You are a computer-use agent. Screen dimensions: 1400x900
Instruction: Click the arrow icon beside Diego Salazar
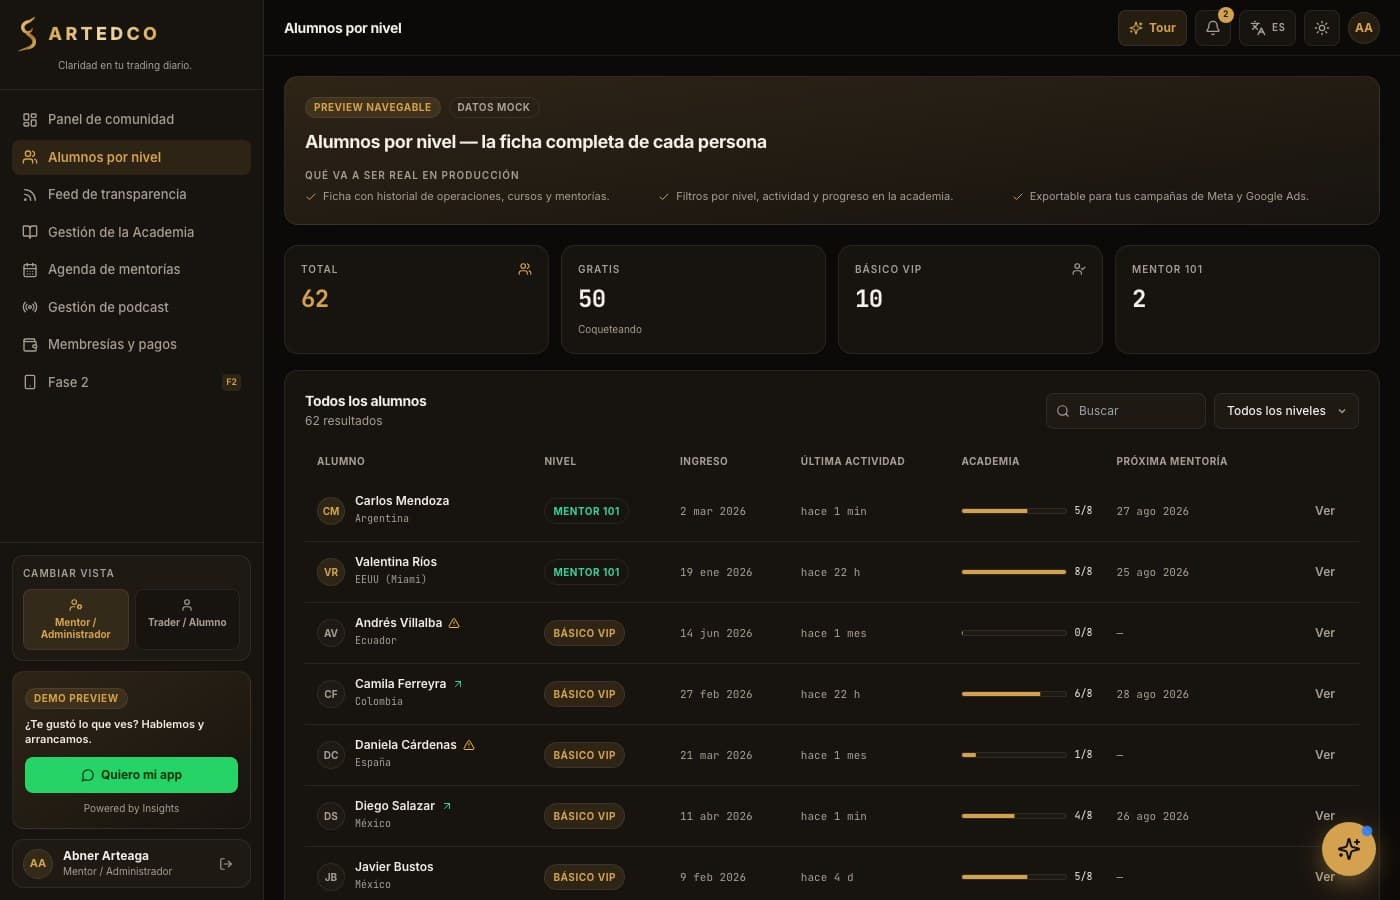(x=447, y=806)
